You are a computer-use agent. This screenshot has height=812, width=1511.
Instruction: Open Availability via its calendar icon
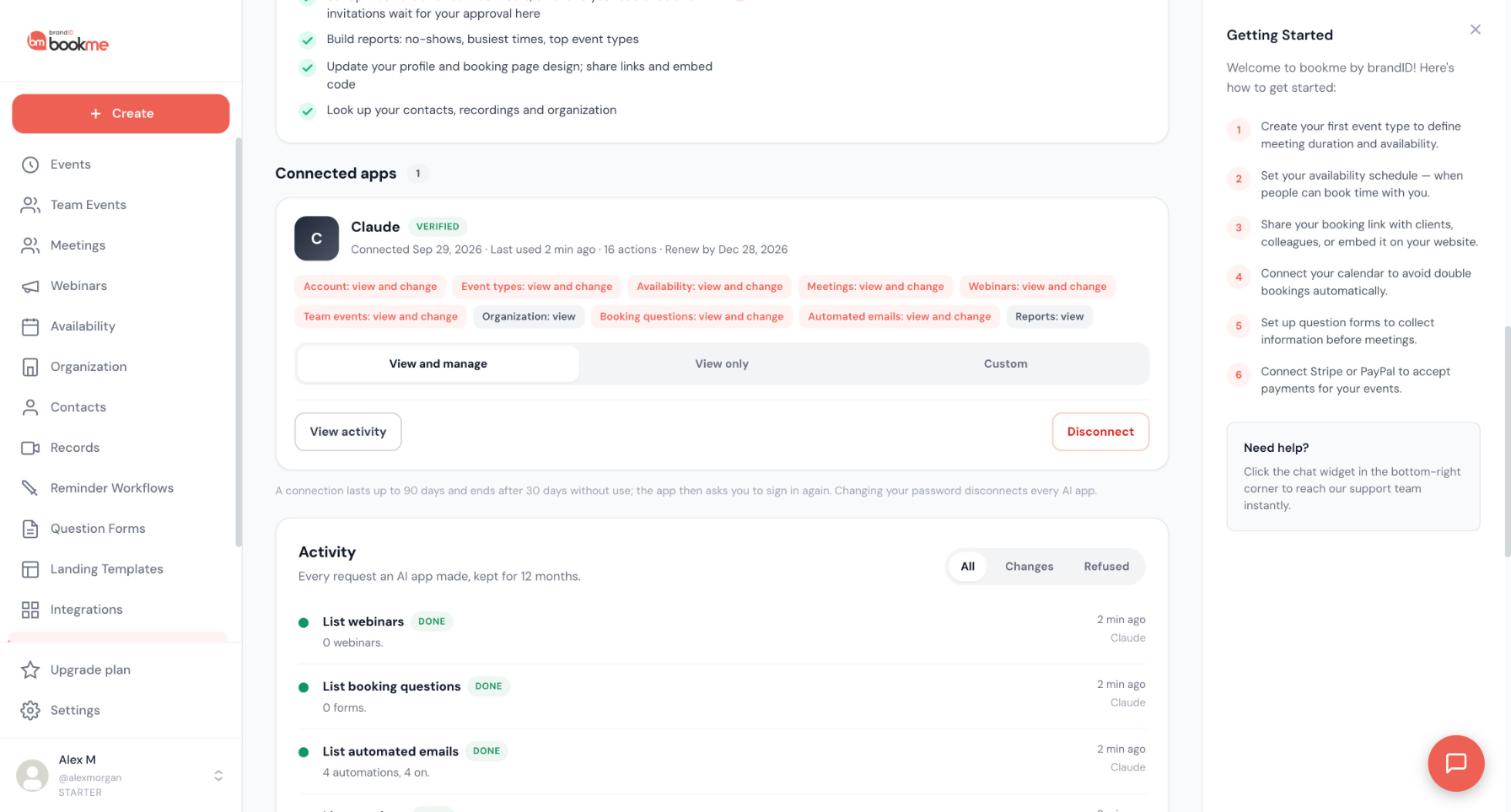[x=30, y=326]
